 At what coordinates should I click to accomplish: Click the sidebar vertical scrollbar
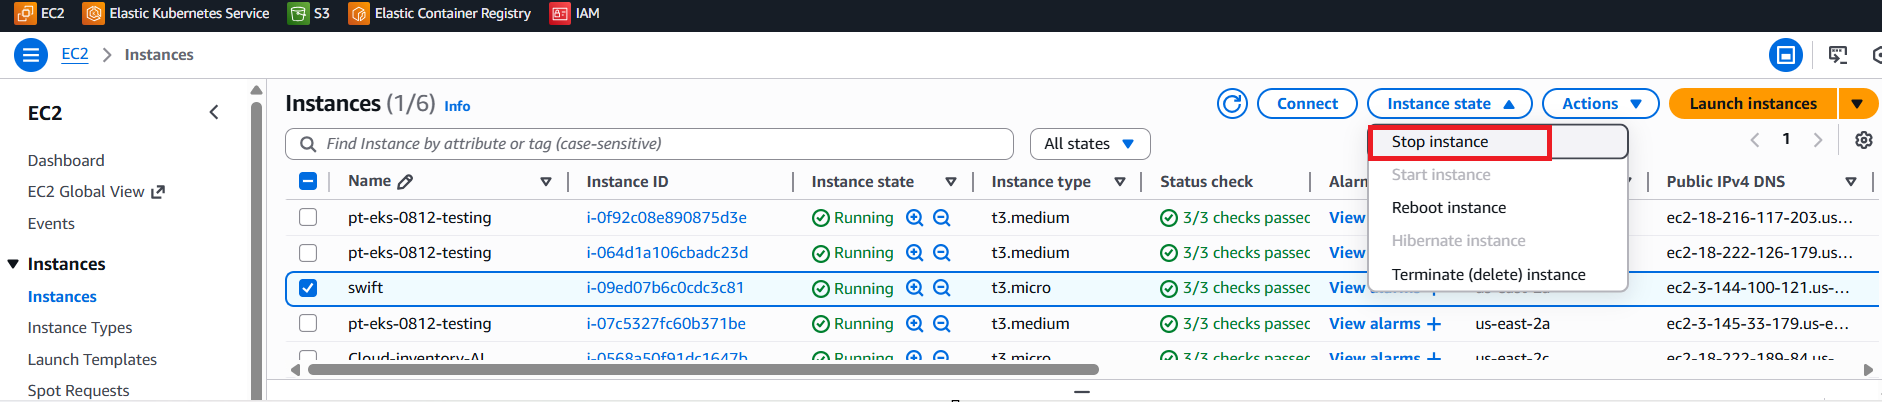[257, 250]
